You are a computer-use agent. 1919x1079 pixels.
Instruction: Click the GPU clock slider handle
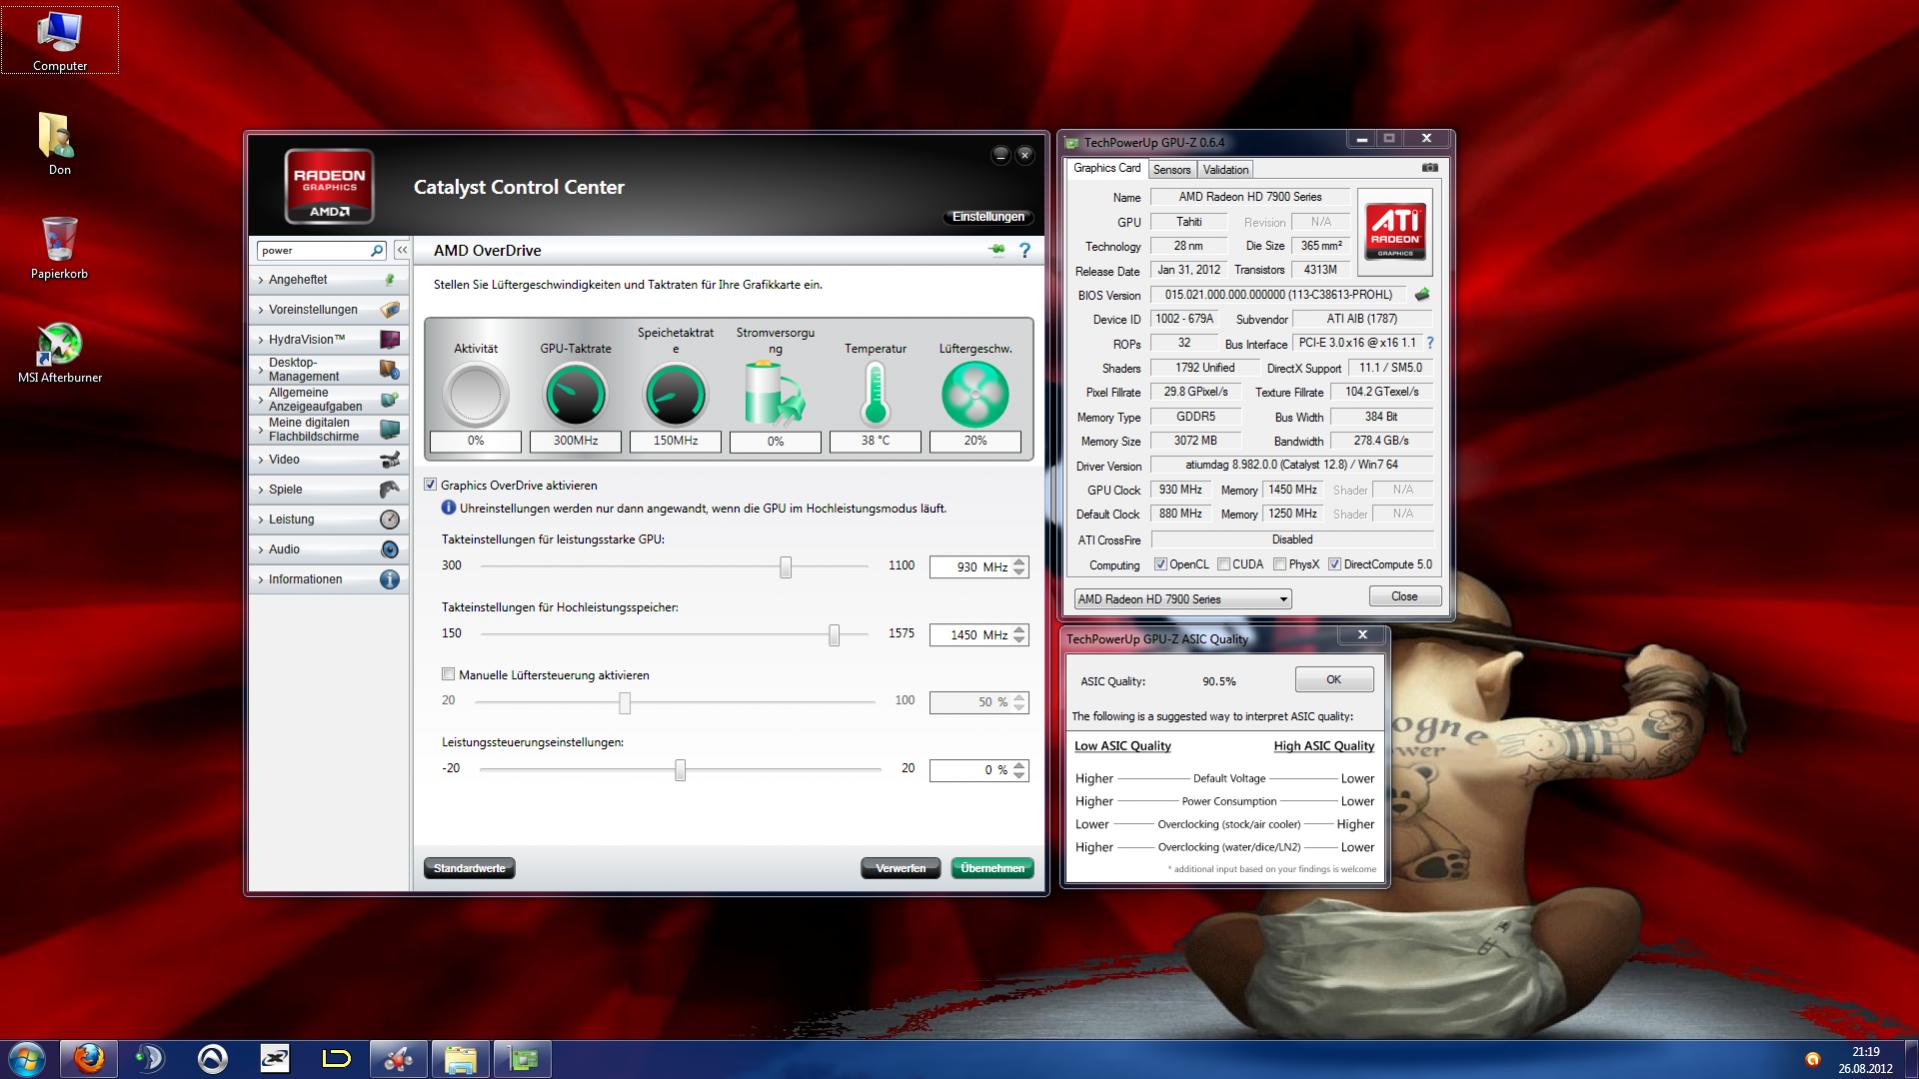[786, 567]
